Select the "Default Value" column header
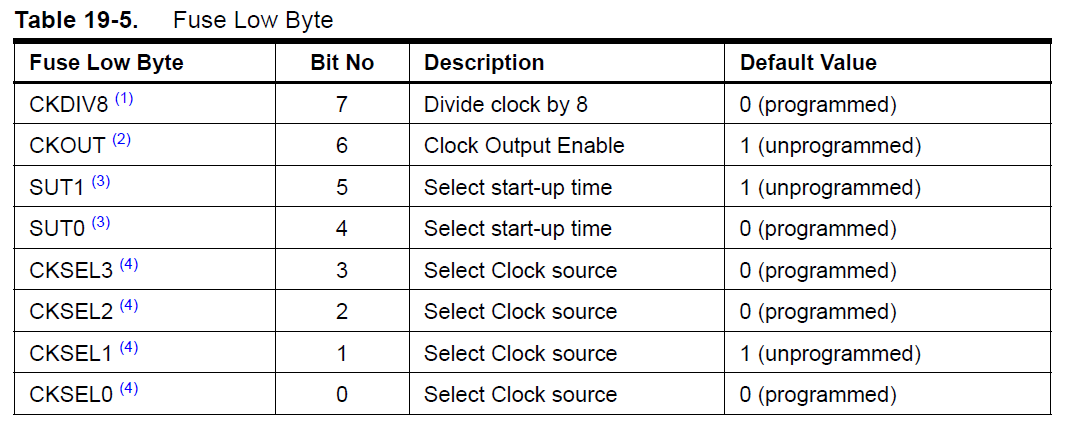This screenshot has height=431, width=1067. 808,62
